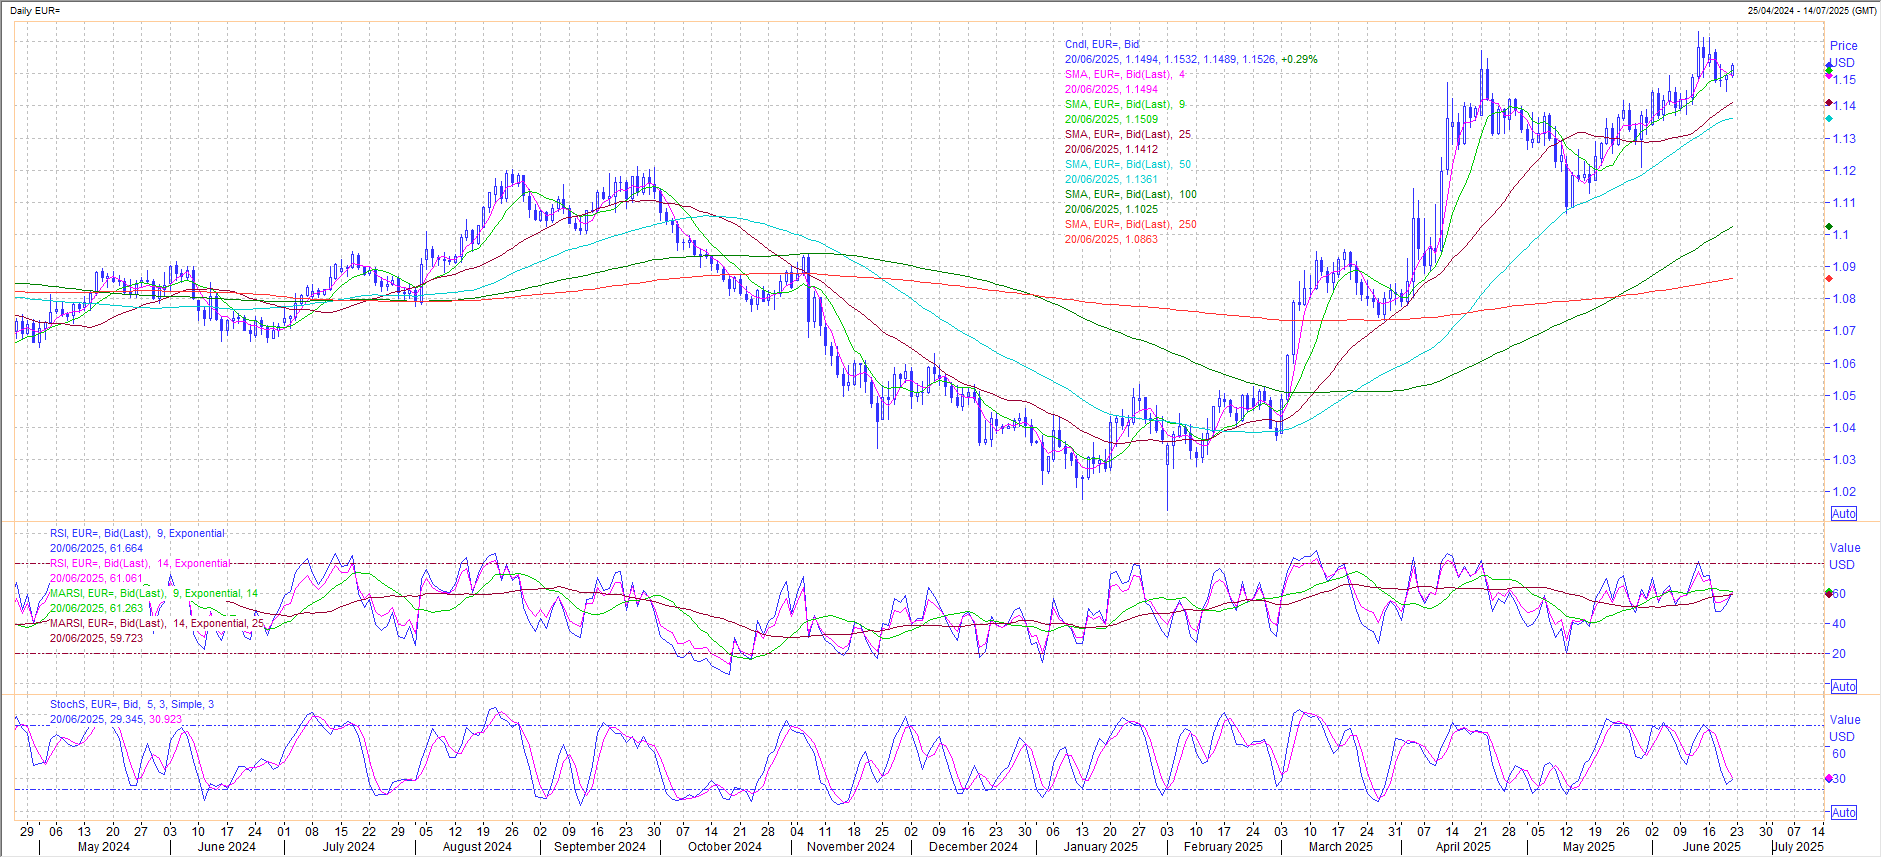This screenshot has width=1882, height=858.
Task: Click the dark green SMA 100 diamond marker
Action: pyautogui.click(x=1829, y=228)
